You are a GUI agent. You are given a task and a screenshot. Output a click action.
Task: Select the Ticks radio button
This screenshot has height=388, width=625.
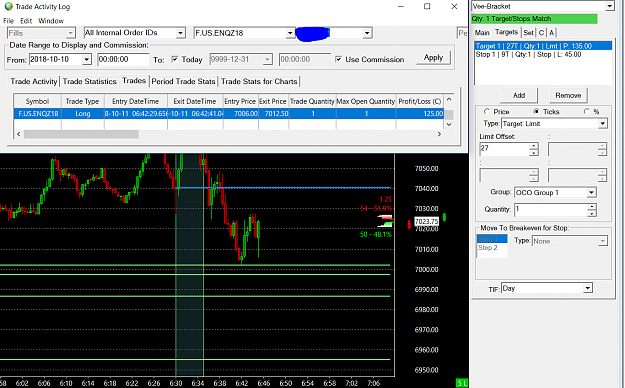pos(536,112)
